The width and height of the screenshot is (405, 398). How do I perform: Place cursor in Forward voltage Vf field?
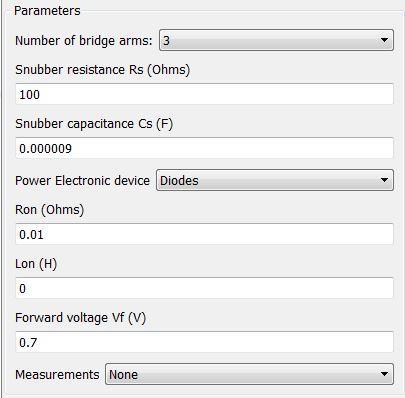[x=204, y=342]
